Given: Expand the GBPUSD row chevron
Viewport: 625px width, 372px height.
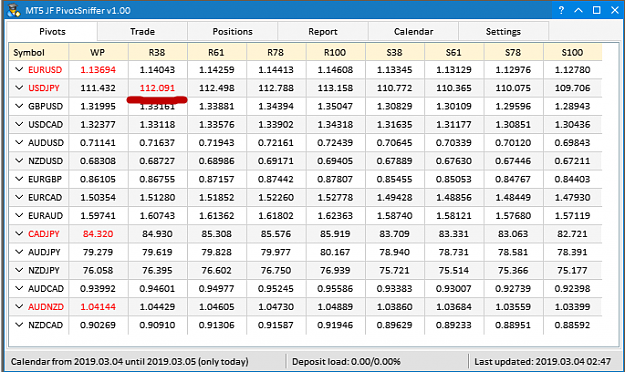Looking at the screenshot, I should (19, 106).
